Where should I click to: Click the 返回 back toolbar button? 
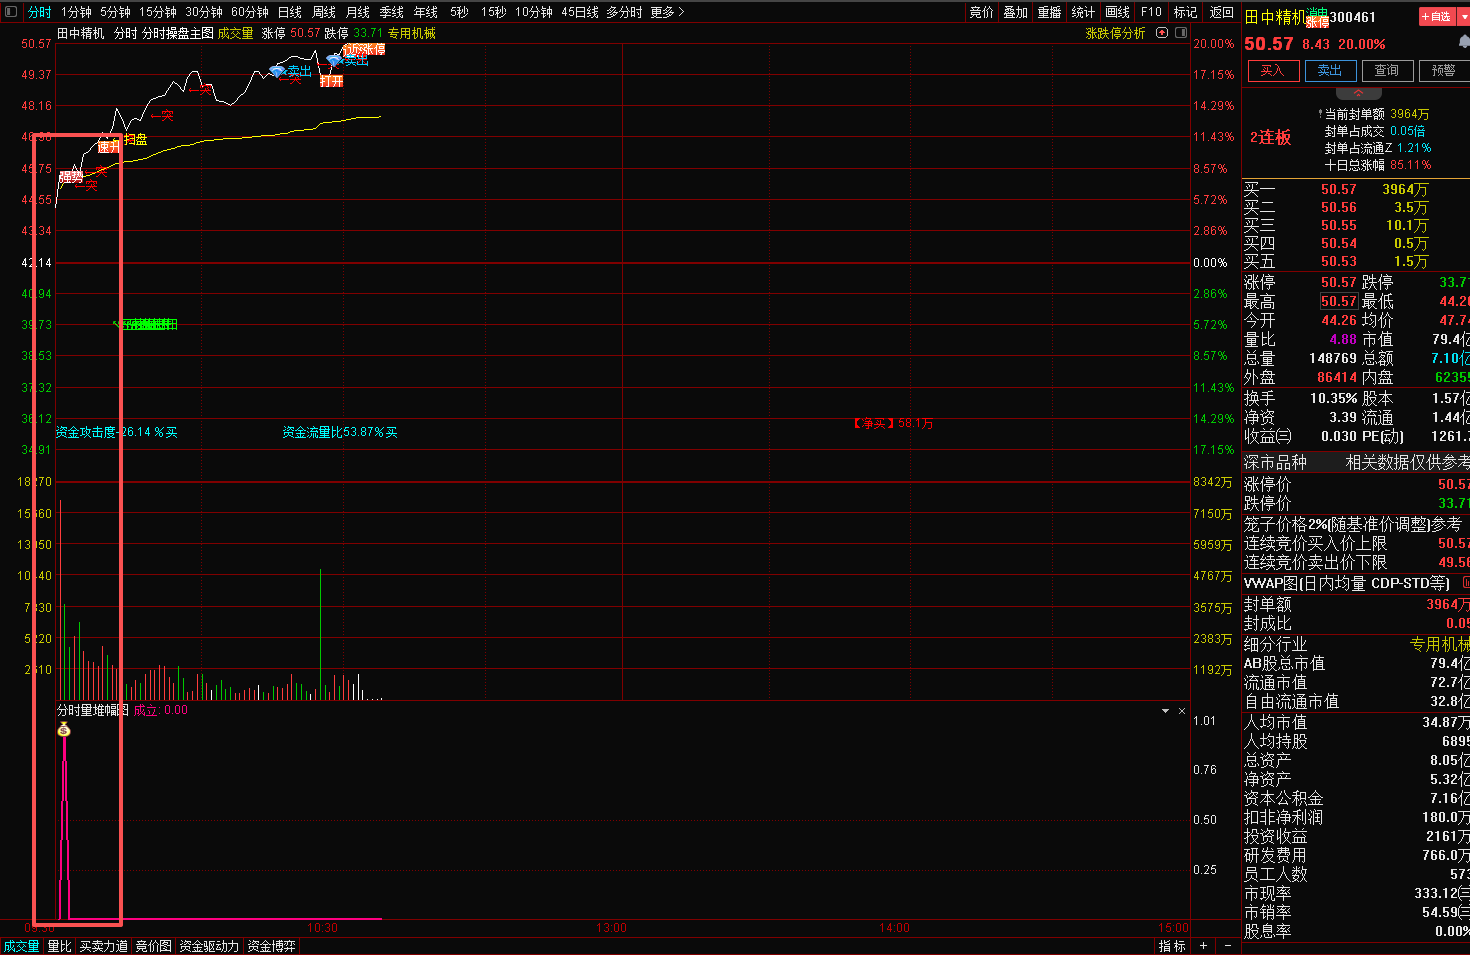coord(1222,12)
